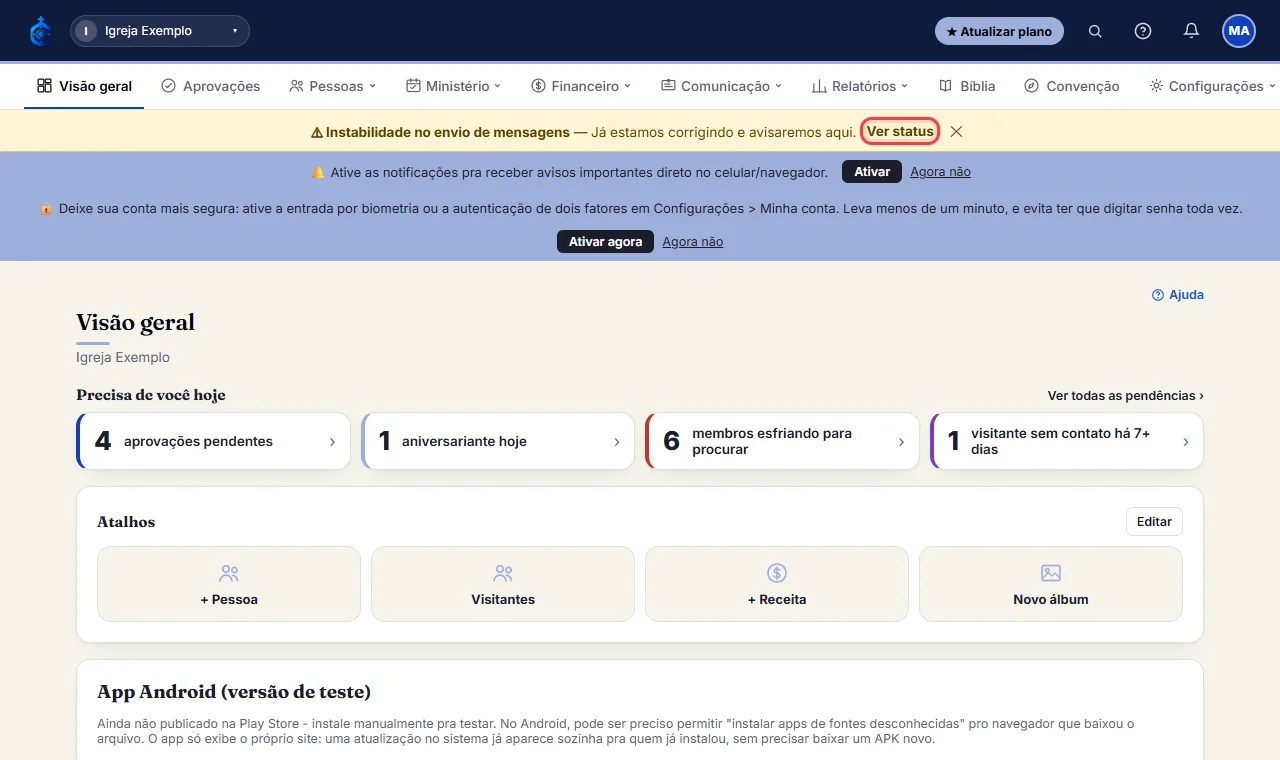Image resolution: width=1280 pixels, height=760 pixels.
Task: Open the notifications bell icon
Action: pos(1191,31)
